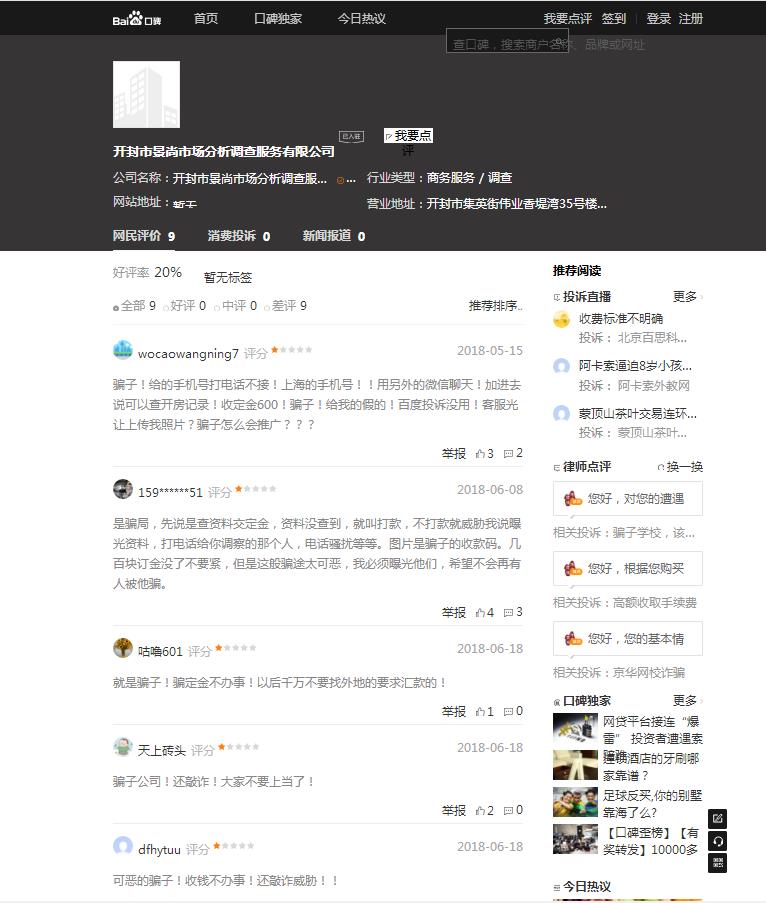The image size is (766, 903).
Task: Select the 差评 9 radio filter
Action: click(285, 306)
